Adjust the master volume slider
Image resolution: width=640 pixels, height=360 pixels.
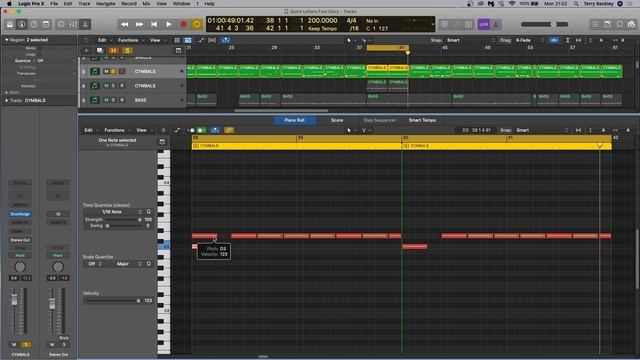[544, 24]
